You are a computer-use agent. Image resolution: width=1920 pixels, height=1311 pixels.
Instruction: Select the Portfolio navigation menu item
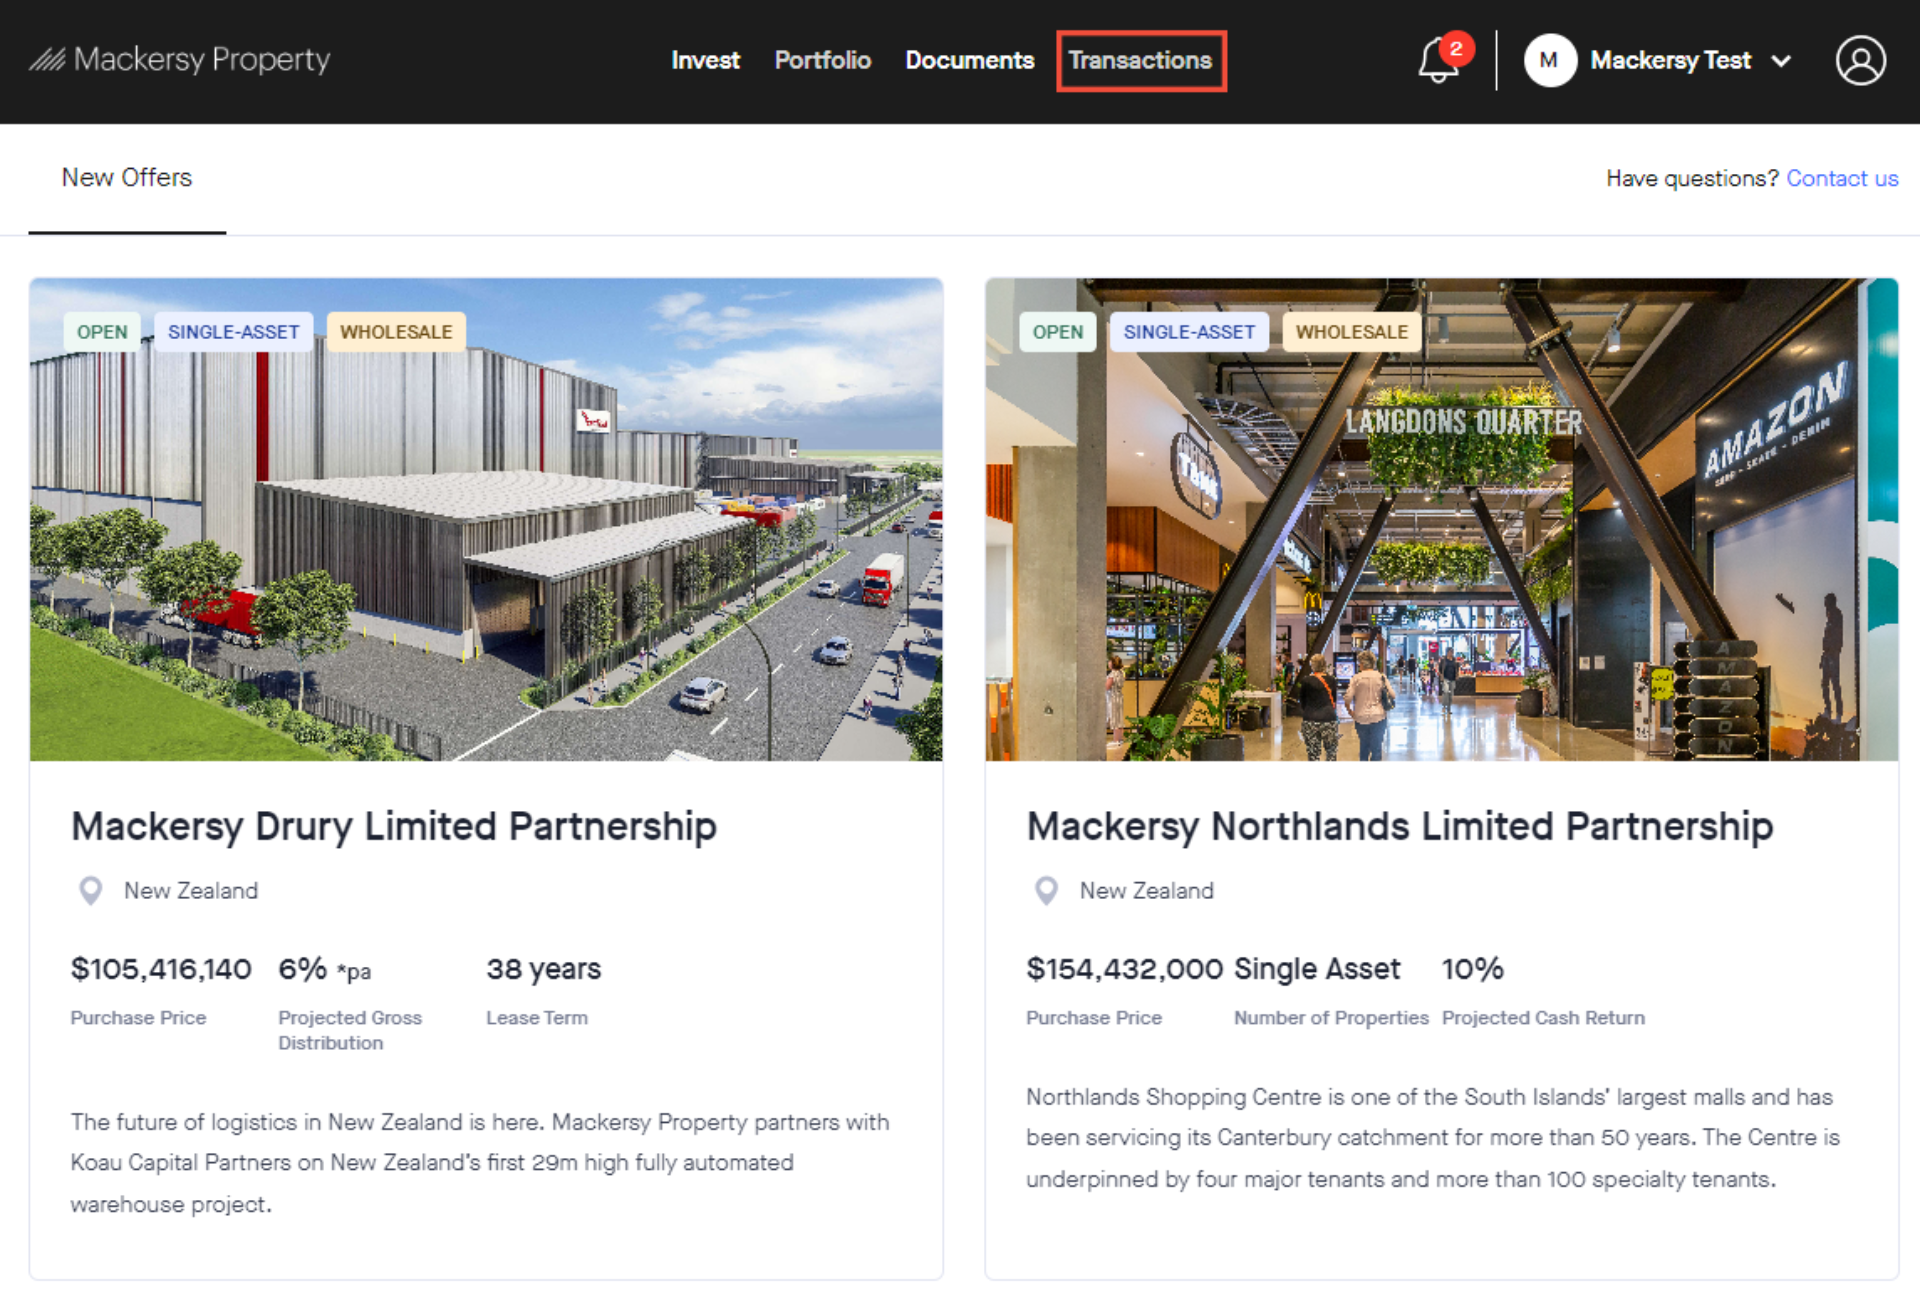[x=823, y=61]
